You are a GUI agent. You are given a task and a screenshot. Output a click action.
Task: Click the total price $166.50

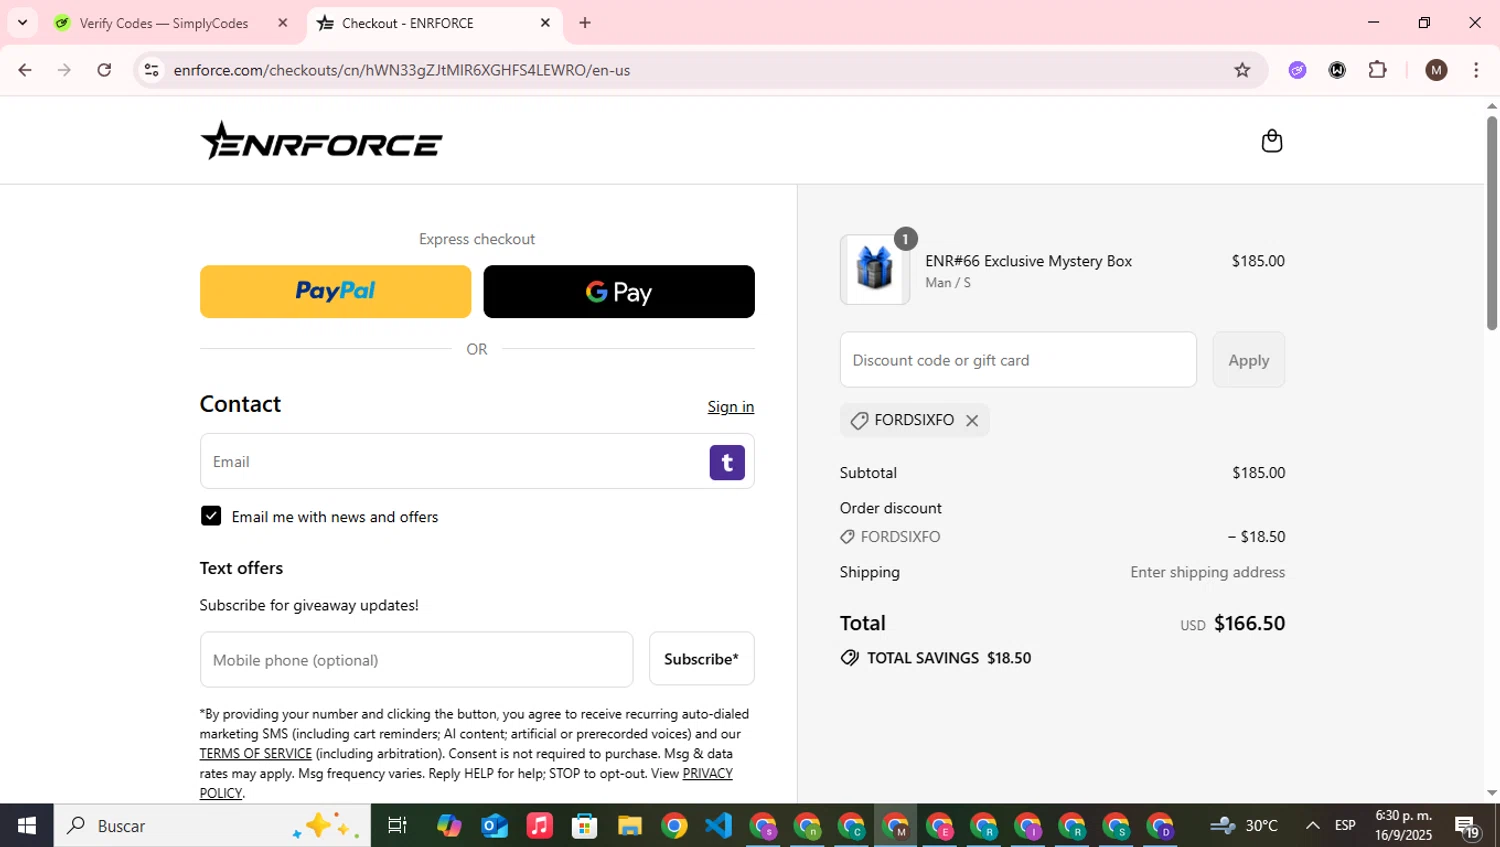tap(1249, 623)
